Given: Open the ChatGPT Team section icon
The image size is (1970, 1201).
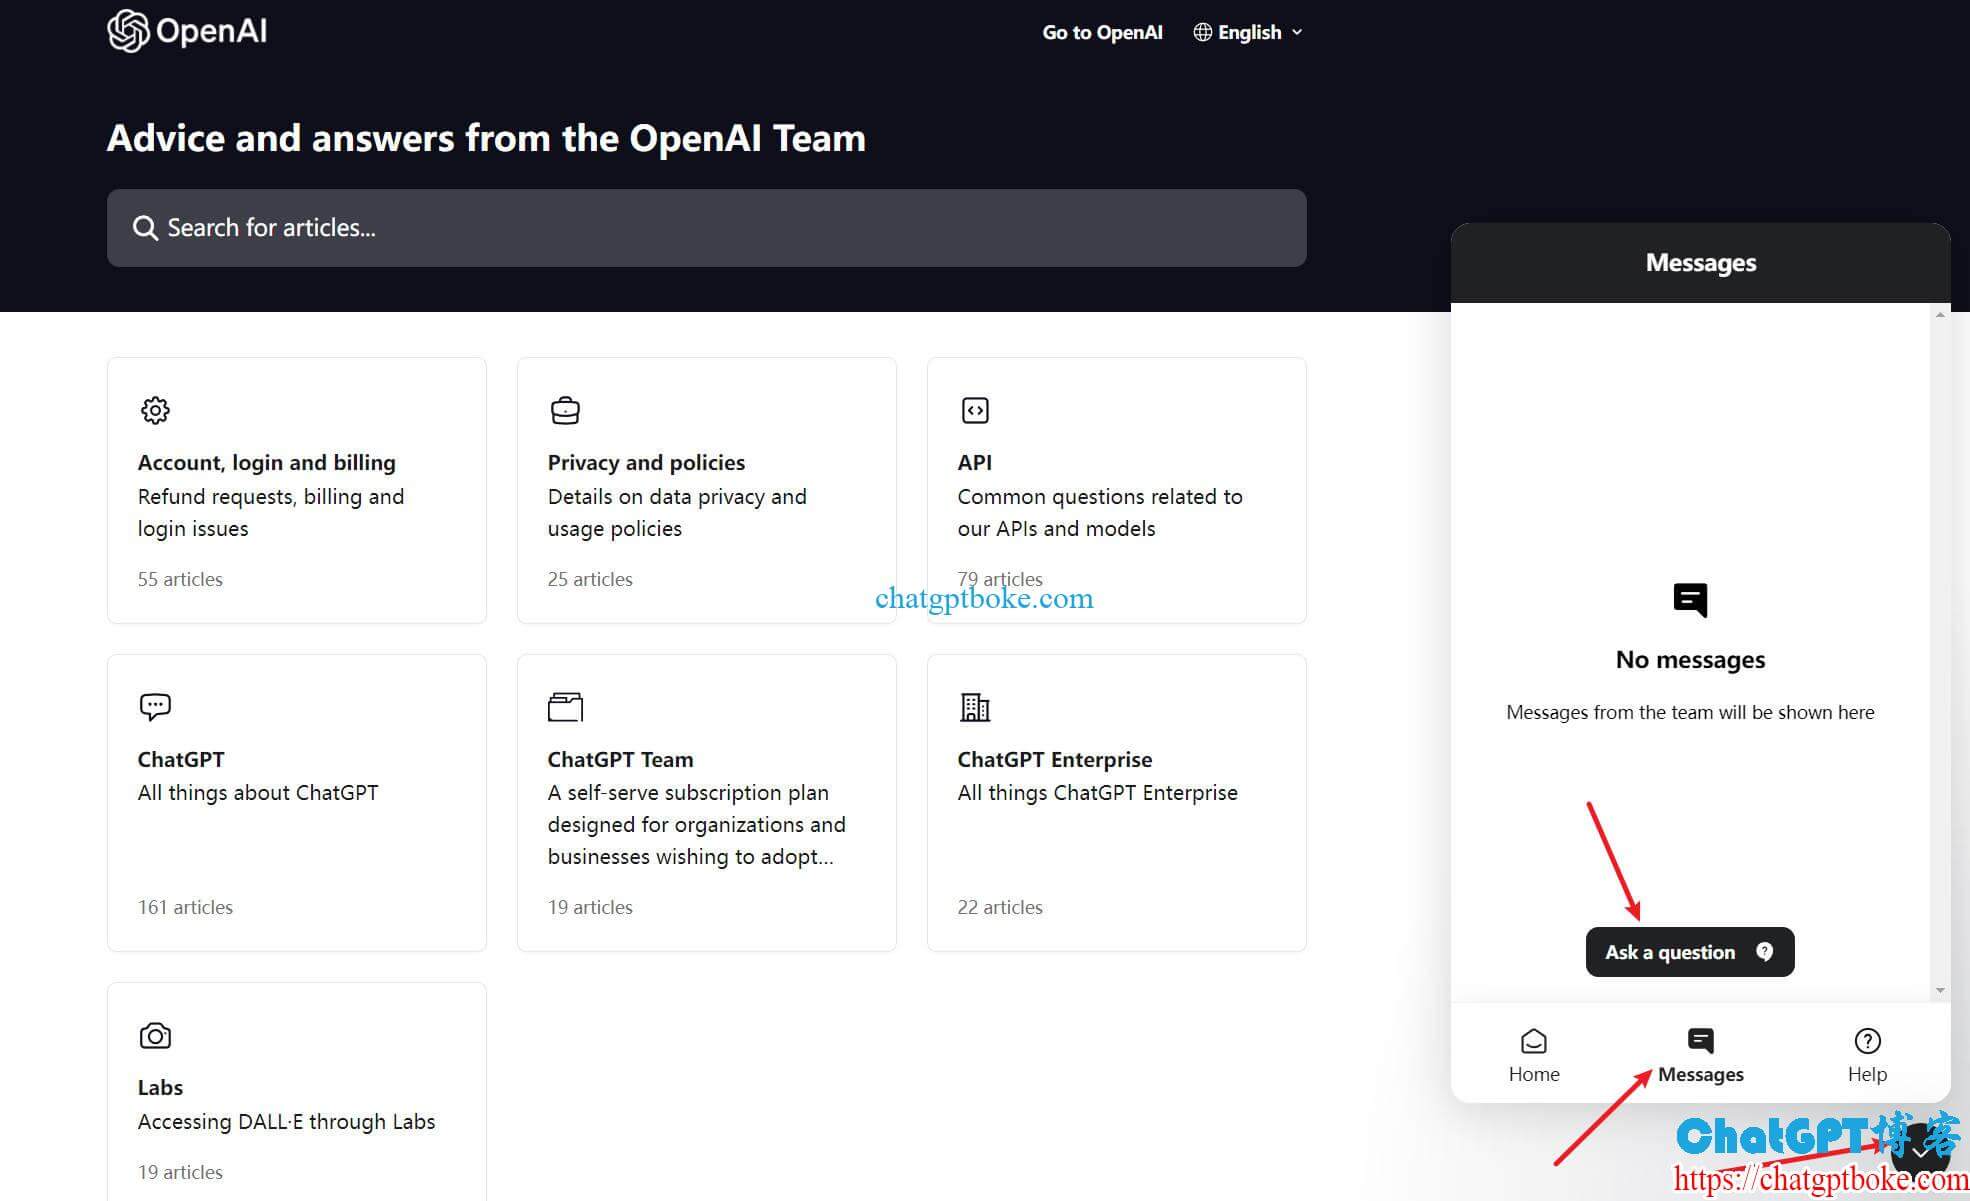Looking at the screenshot, I should (x=564, y=707).
